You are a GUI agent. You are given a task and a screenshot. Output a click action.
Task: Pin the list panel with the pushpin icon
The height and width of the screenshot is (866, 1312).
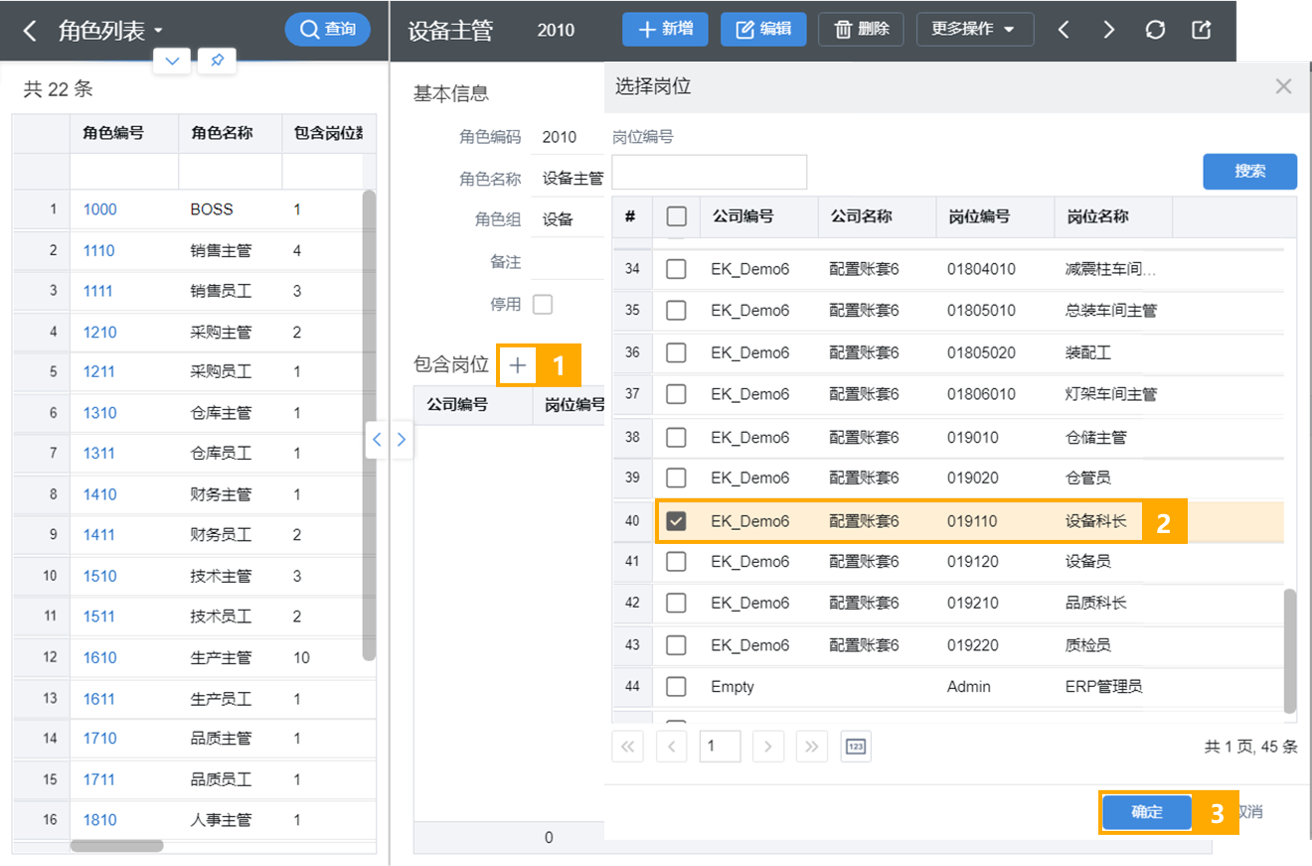pyautogui.click(x=216, y=61)
